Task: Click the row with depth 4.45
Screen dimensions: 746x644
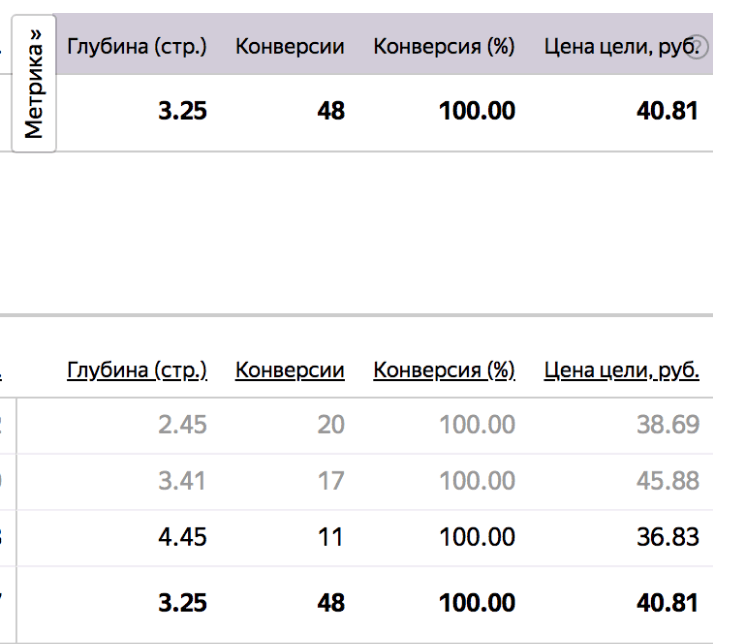Action: tap(365, 537)
